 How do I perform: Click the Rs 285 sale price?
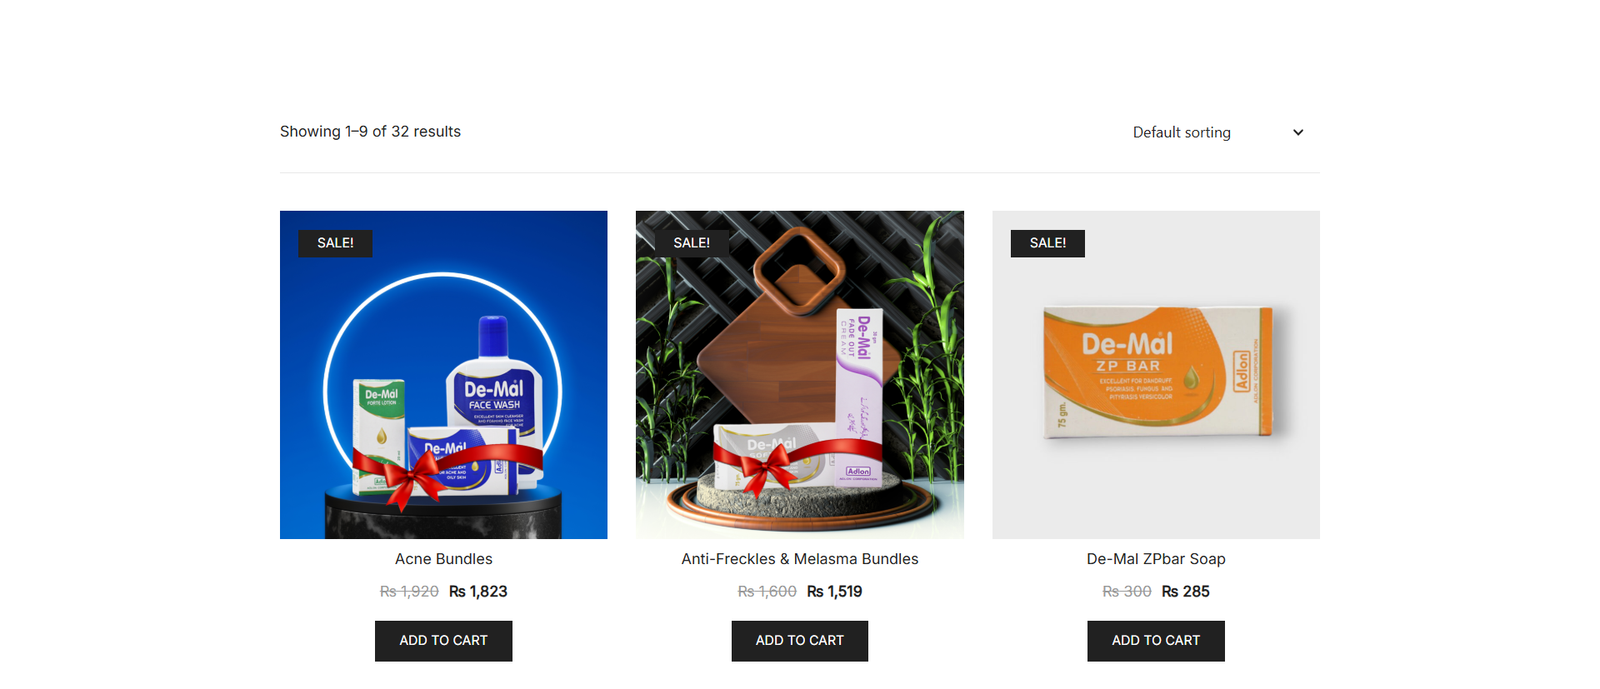tap(1186, 592)
